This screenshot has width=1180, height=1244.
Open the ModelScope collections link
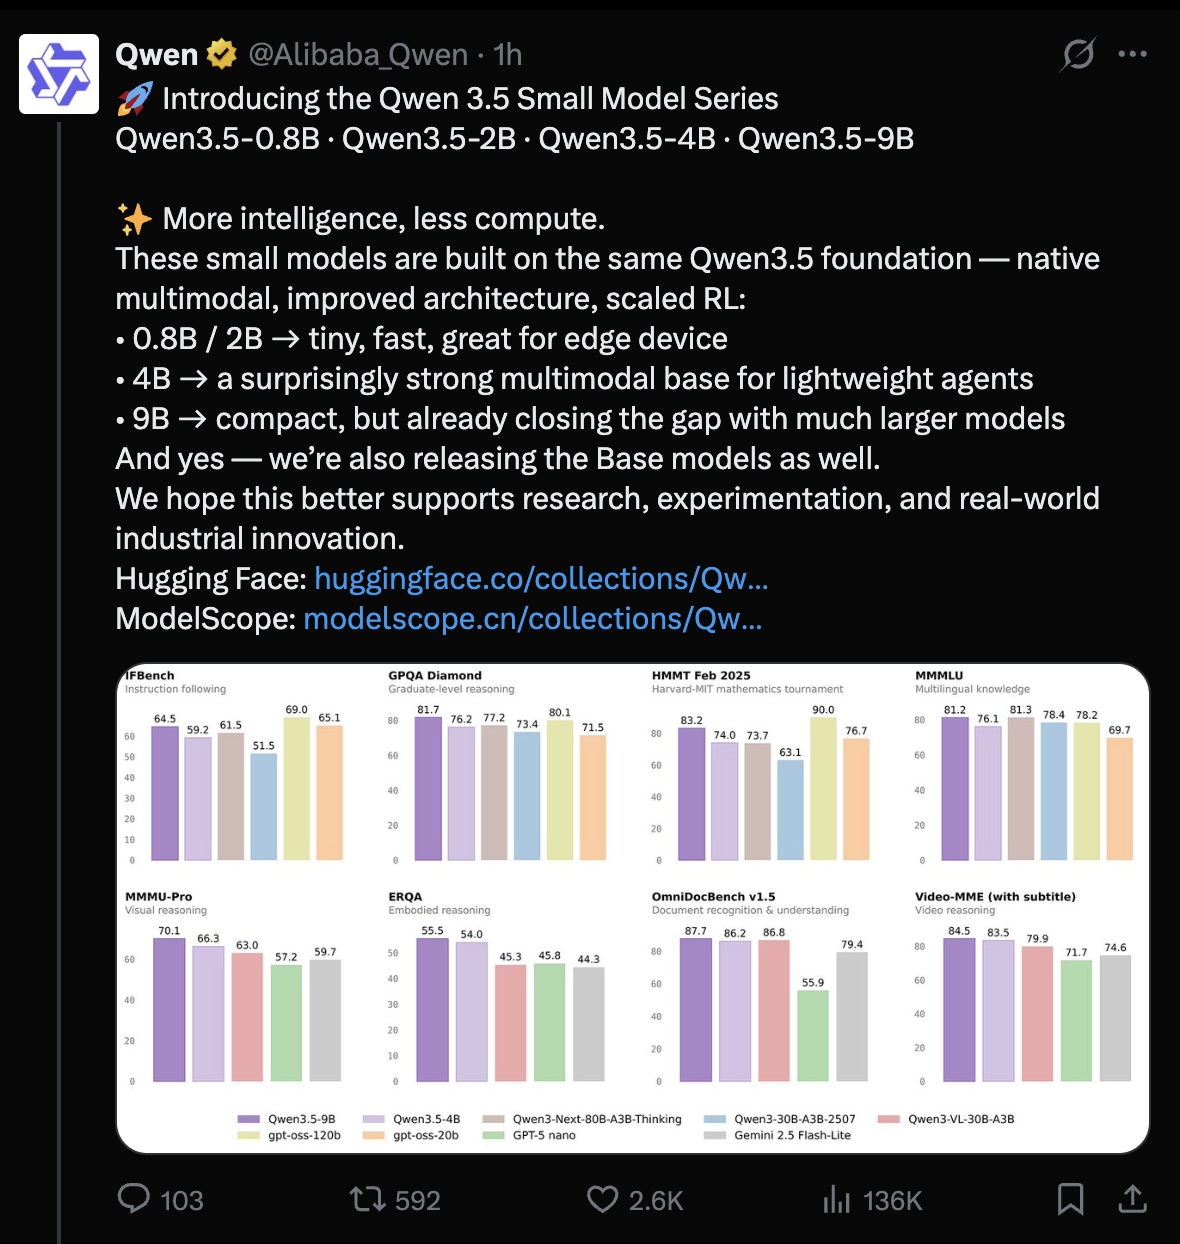click(x=532, y=618)
